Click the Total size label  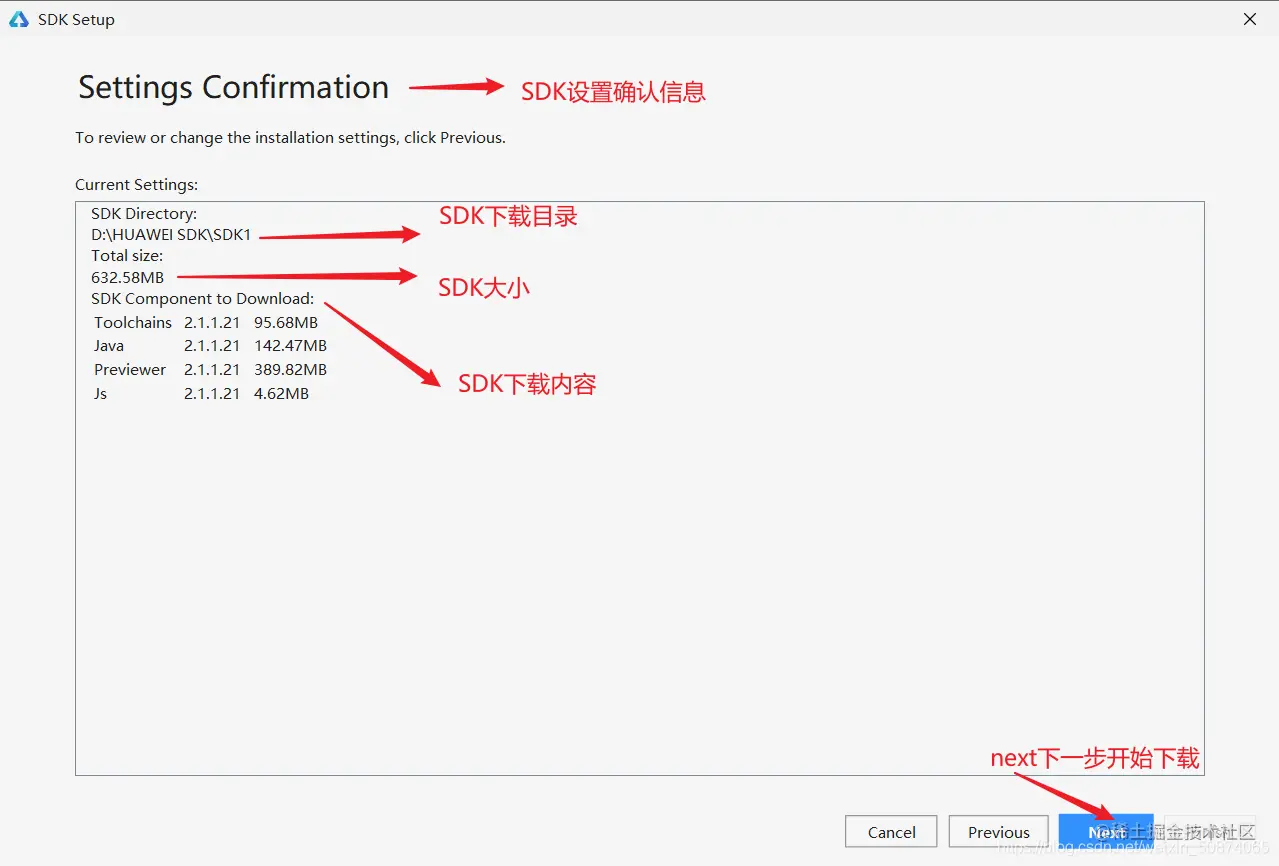tap(127, 256)
